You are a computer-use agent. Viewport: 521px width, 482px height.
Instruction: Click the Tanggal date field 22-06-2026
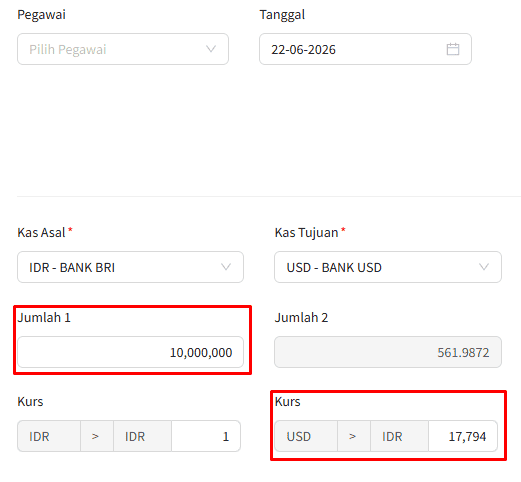(x=365, y=49)
